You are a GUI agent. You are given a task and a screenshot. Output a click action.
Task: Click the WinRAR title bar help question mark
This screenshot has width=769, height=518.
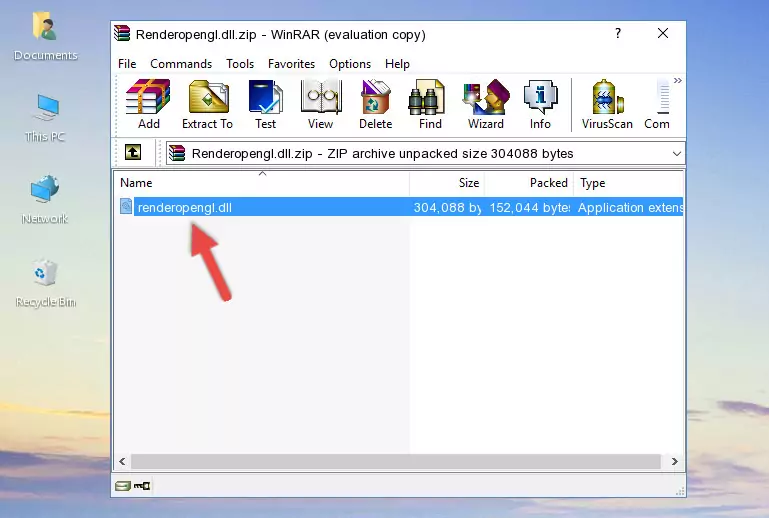[618, 33]
